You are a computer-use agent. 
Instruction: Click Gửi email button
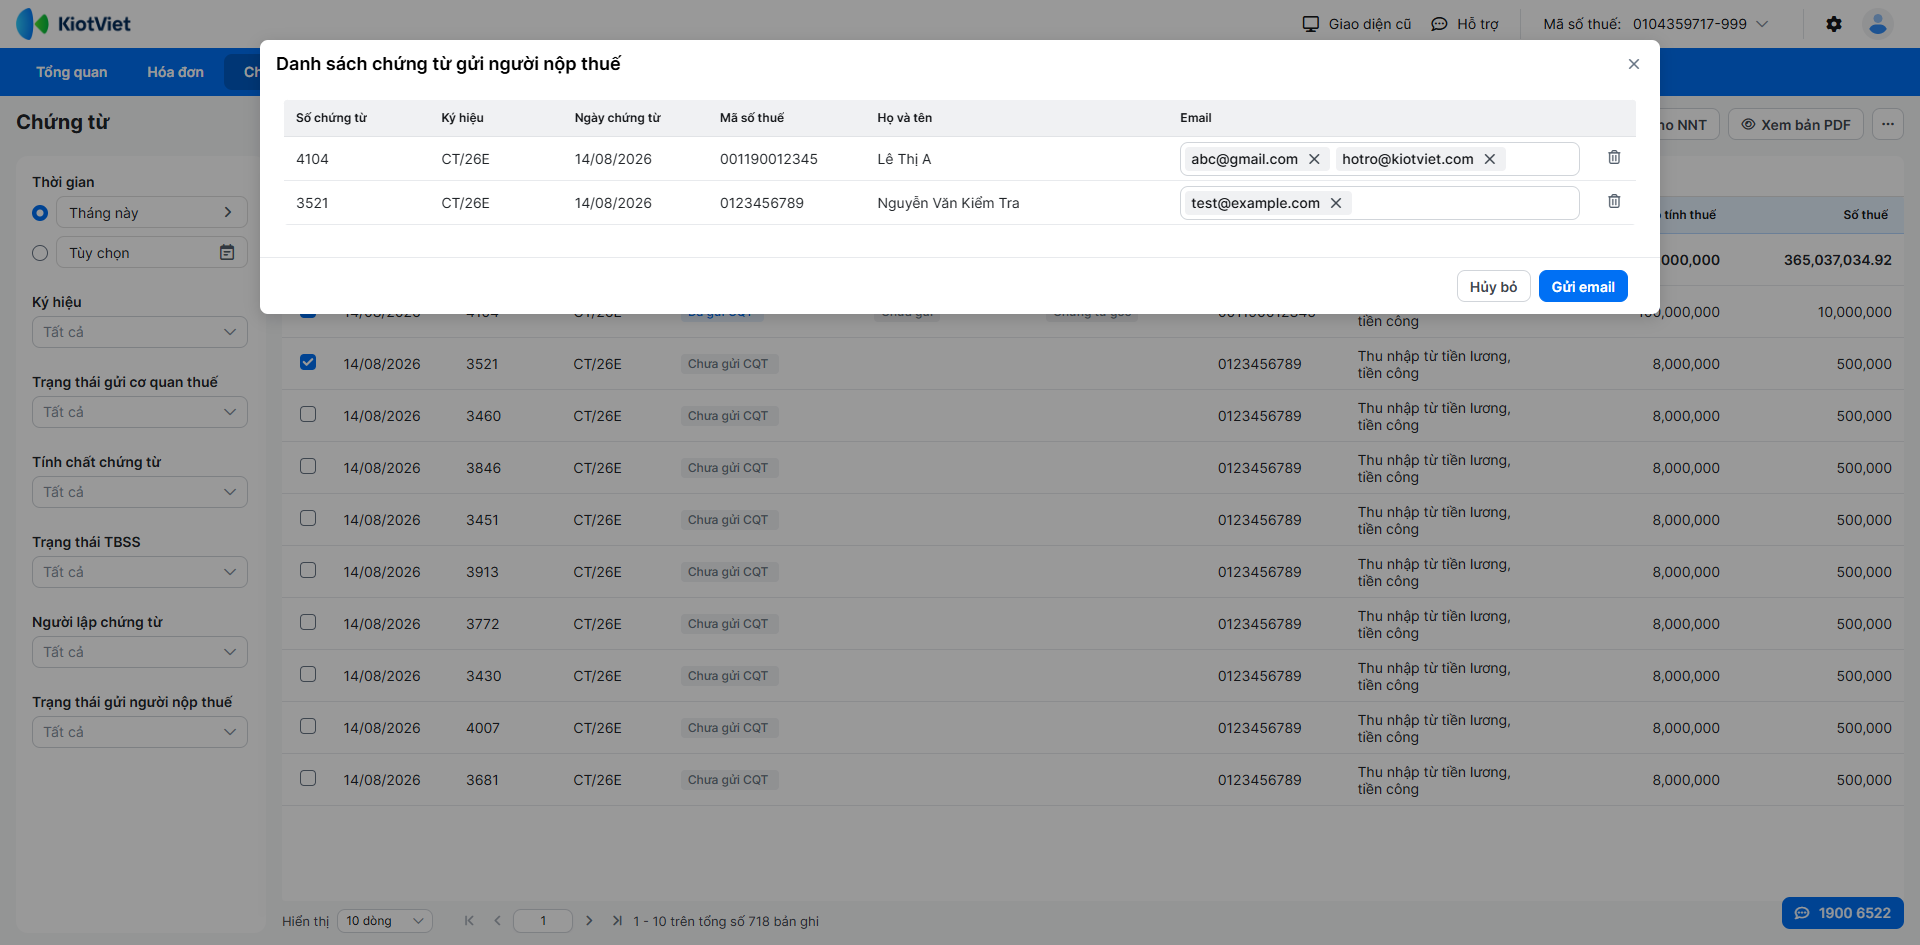pyautogui.click(x=1583, y=287)
